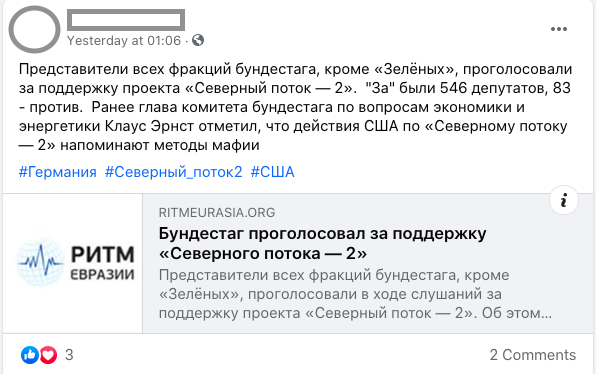Expand the '2 Comments' section
The height and width of the screenshot is (374, 596).
tap(533, 355)
